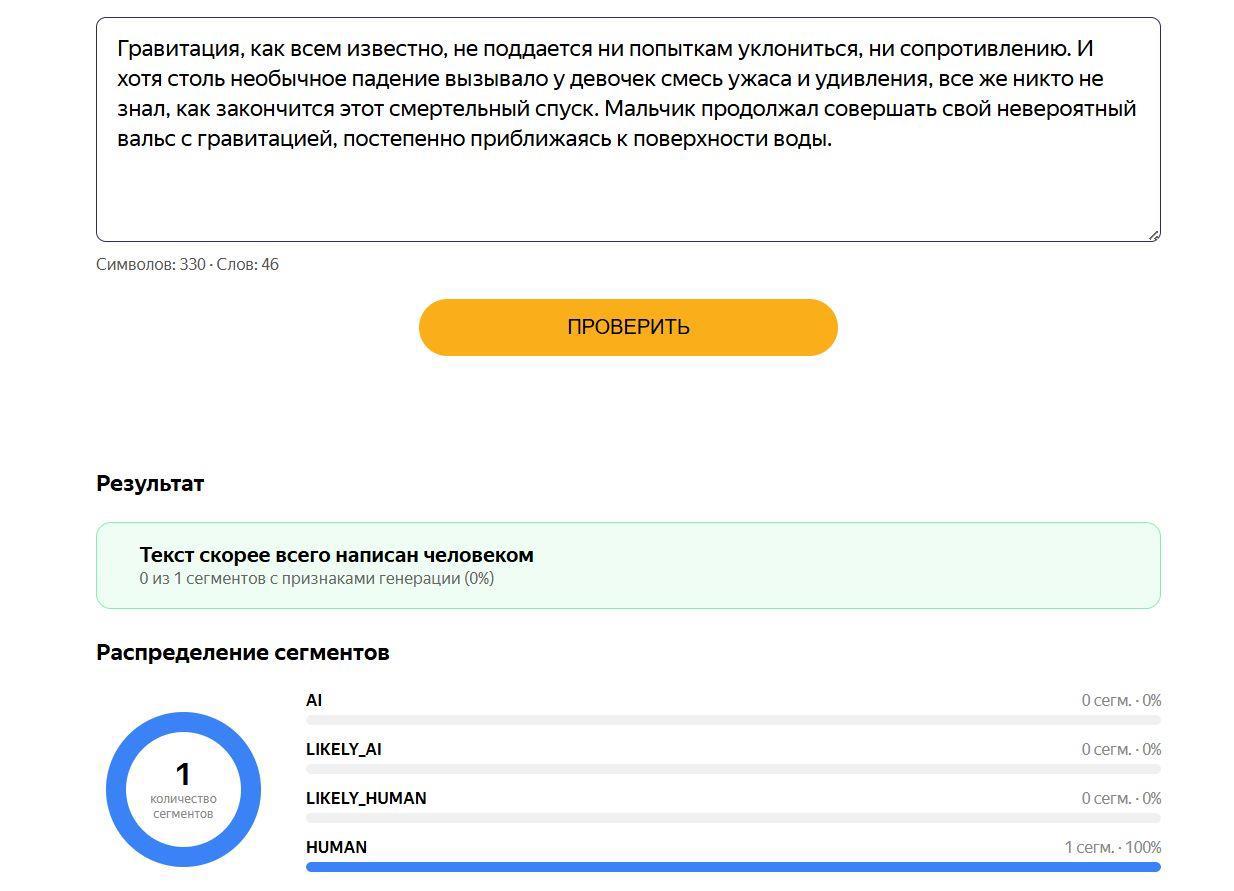Click the 'Текст скорее всего написан человеком' heading

pyautogui.click(x=336, y=554)
